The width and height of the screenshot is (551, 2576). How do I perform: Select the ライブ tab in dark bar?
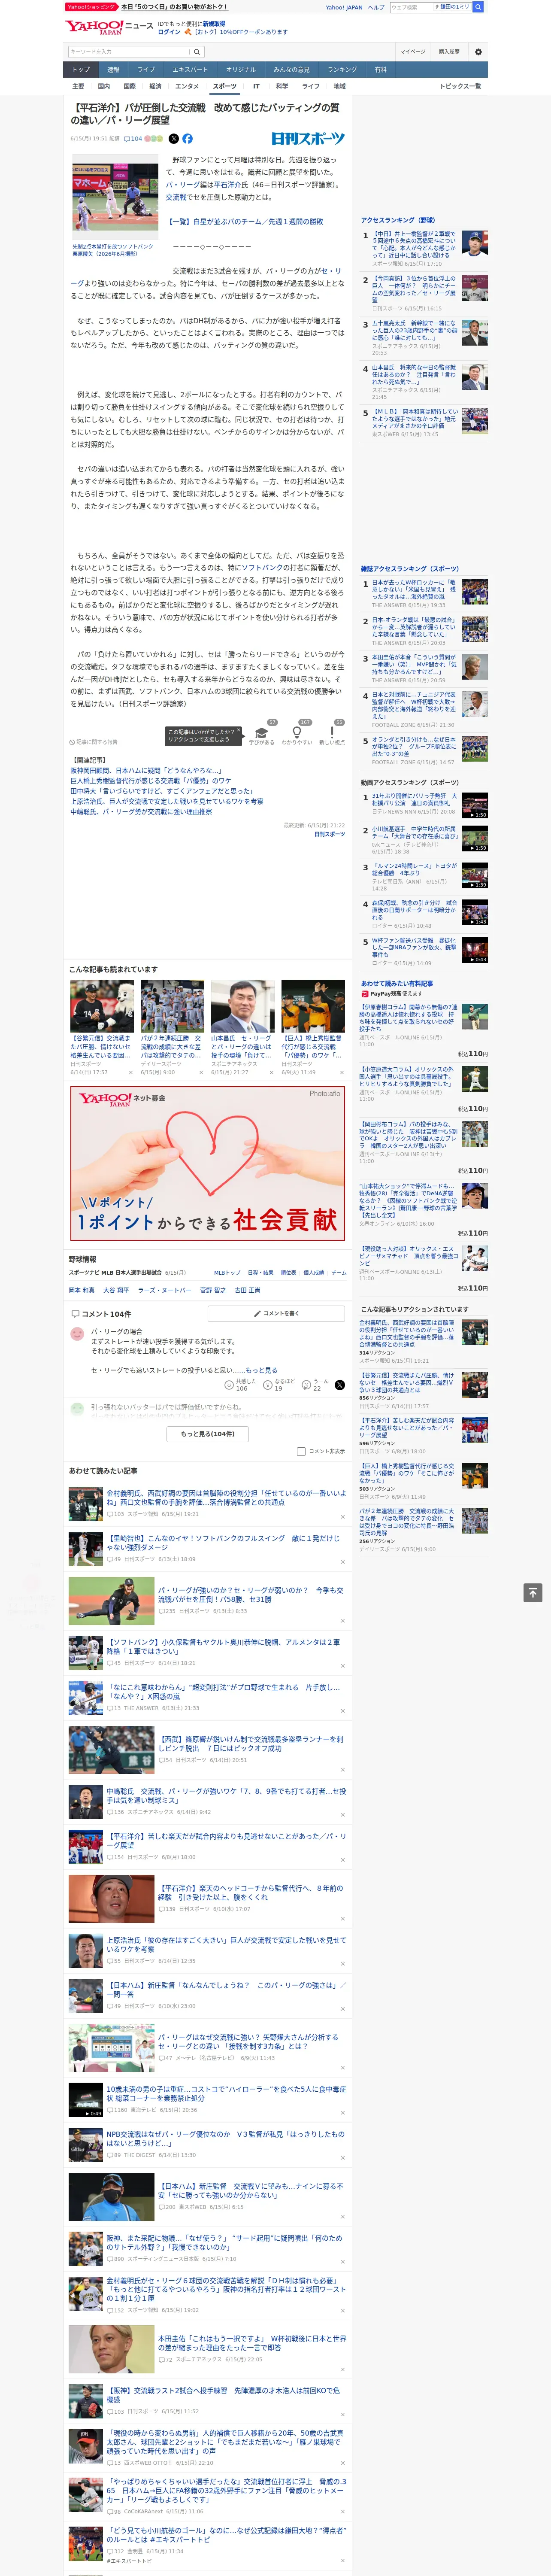point(146,69)
